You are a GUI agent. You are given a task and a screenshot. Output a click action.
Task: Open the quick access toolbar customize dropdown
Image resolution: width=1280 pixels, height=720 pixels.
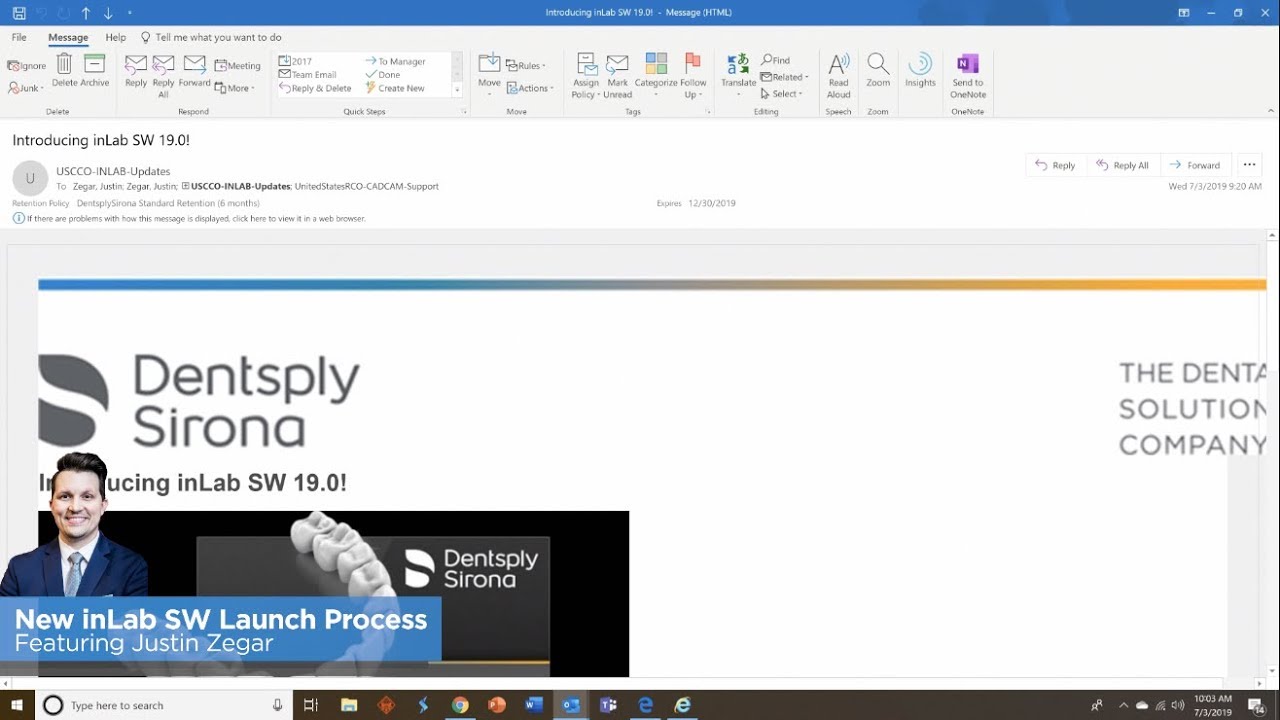coord(130,13)
